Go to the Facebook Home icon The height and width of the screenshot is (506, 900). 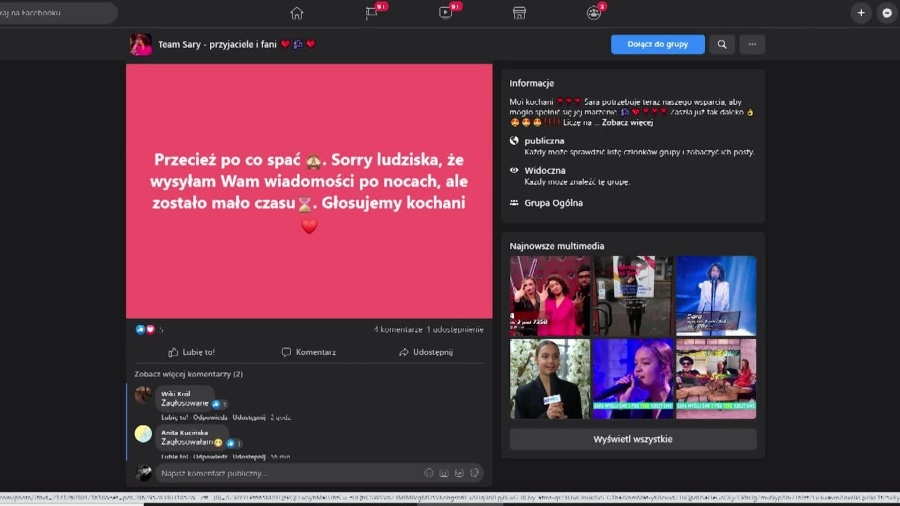[x=296, y=13]
